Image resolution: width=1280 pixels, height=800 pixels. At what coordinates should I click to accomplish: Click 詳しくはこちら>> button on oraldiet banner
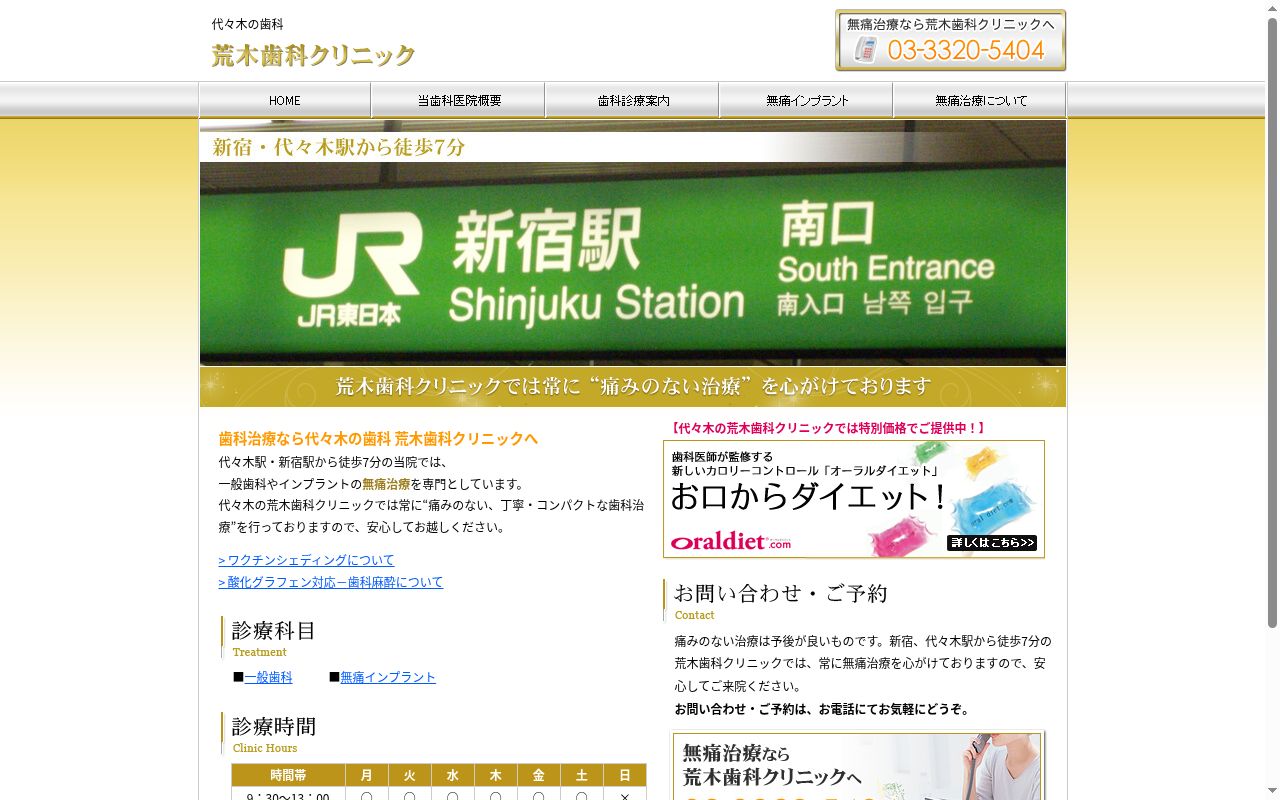pos(992,543)
